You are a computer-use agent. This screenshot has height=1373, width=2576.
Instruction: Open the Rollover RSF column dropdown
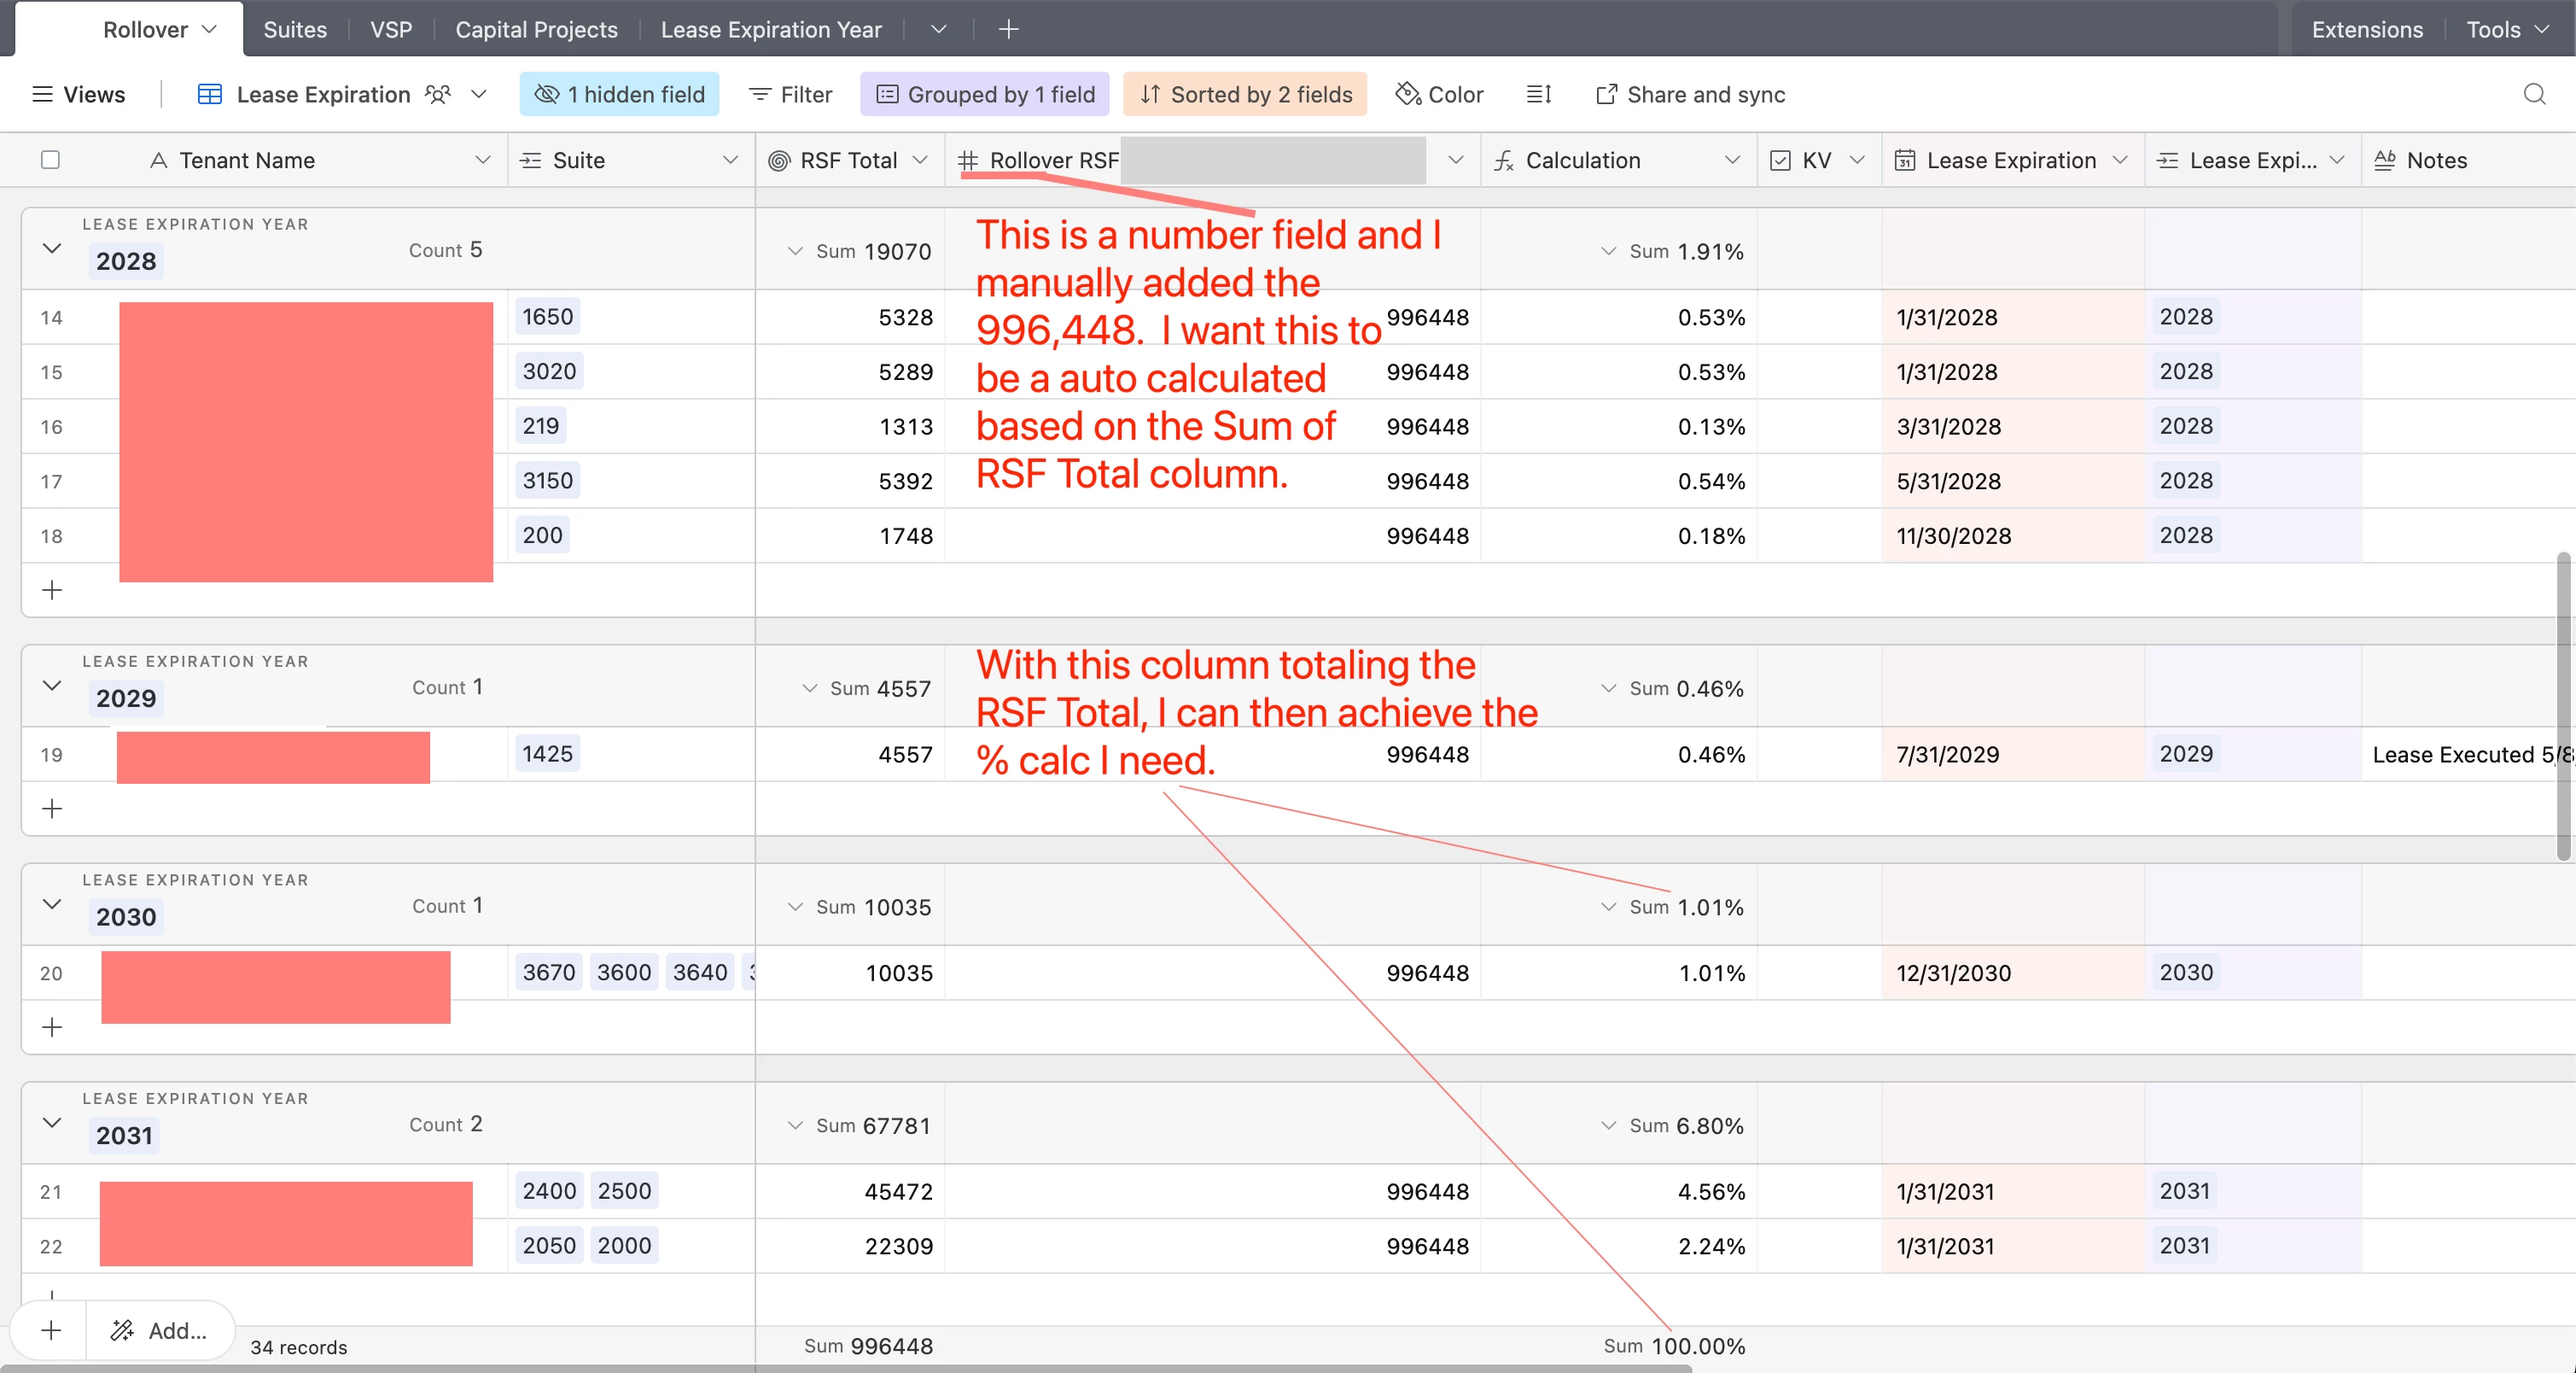(1455, 160)
